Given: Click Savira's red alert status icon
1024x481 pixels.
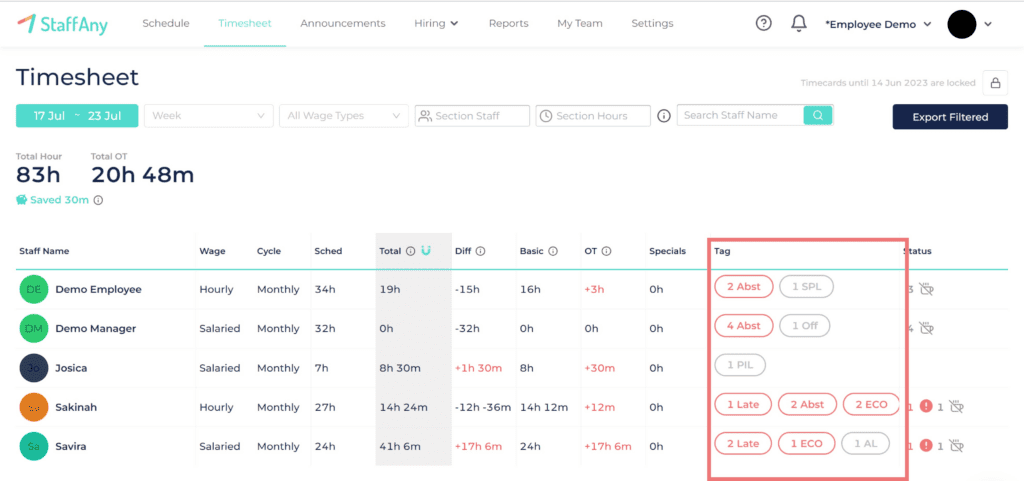Looking at the screenshot, I should [925, 446].
